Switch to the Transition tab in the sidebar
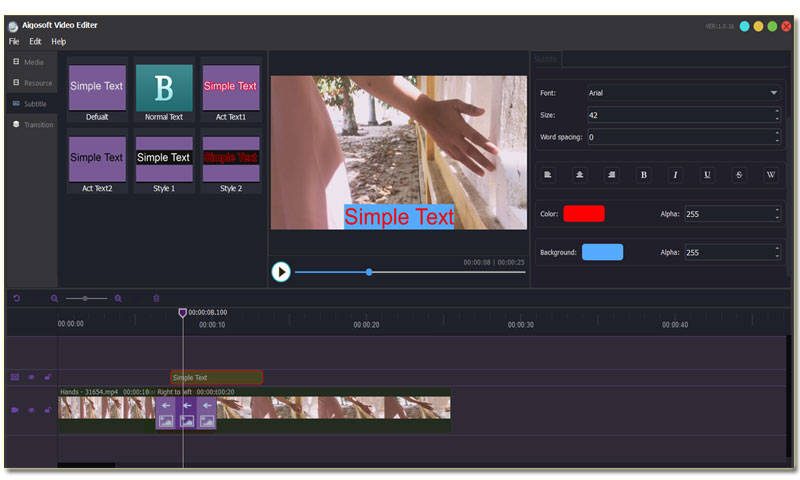This screenshot has width=800, height=480. [32, 125]
